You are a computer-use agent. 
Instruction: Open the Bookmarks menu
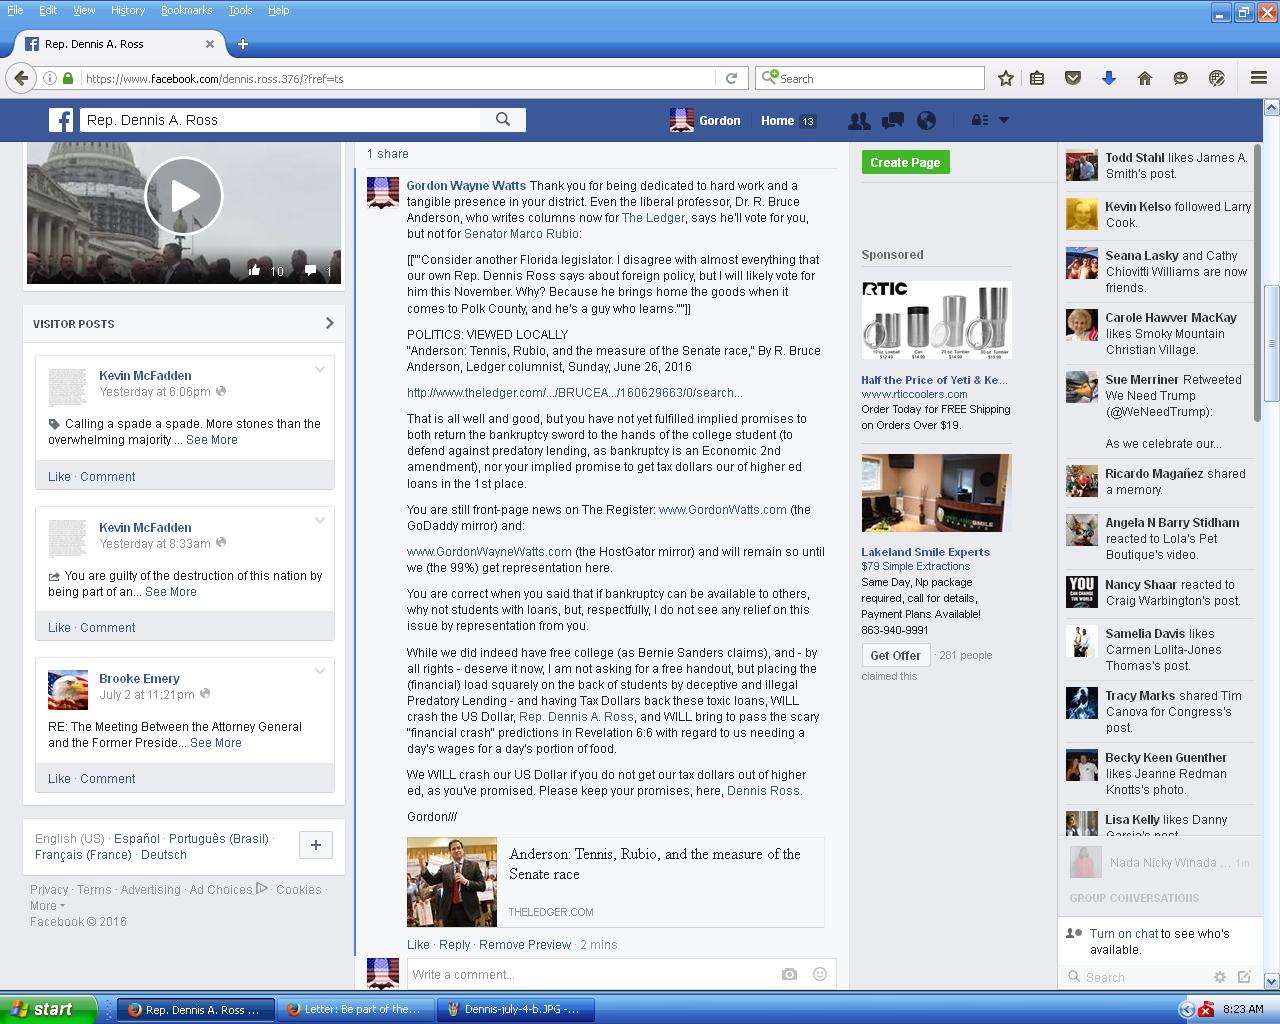click(186, 10)
